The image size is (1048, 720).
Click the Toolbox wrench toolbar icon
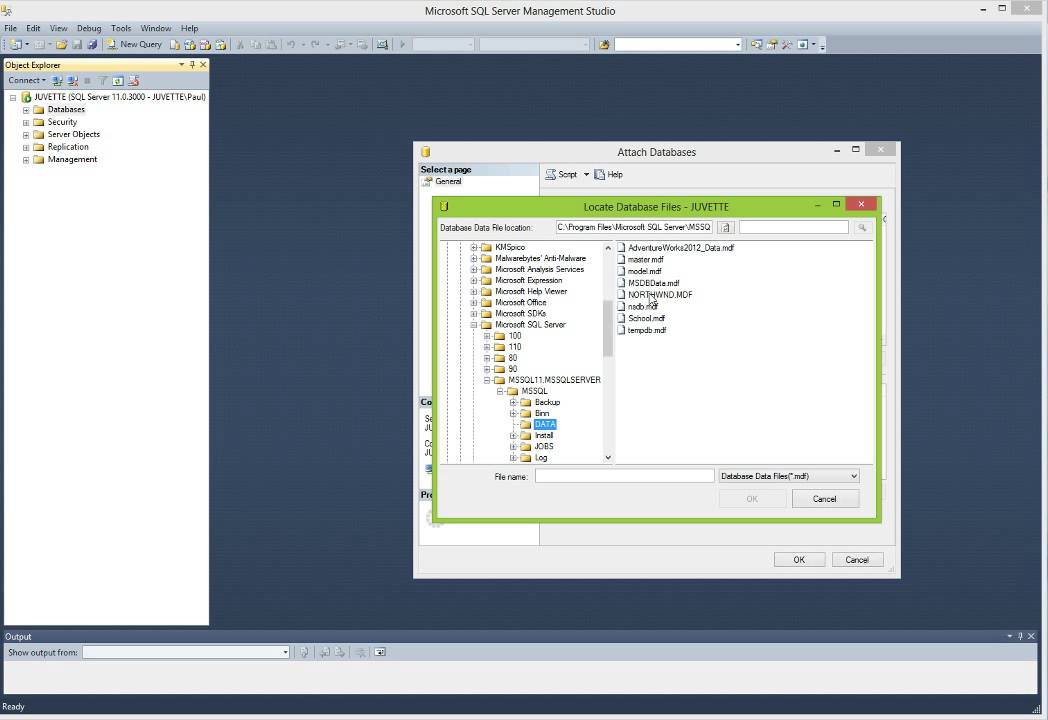pyautogui.click(x=787, y=44)
